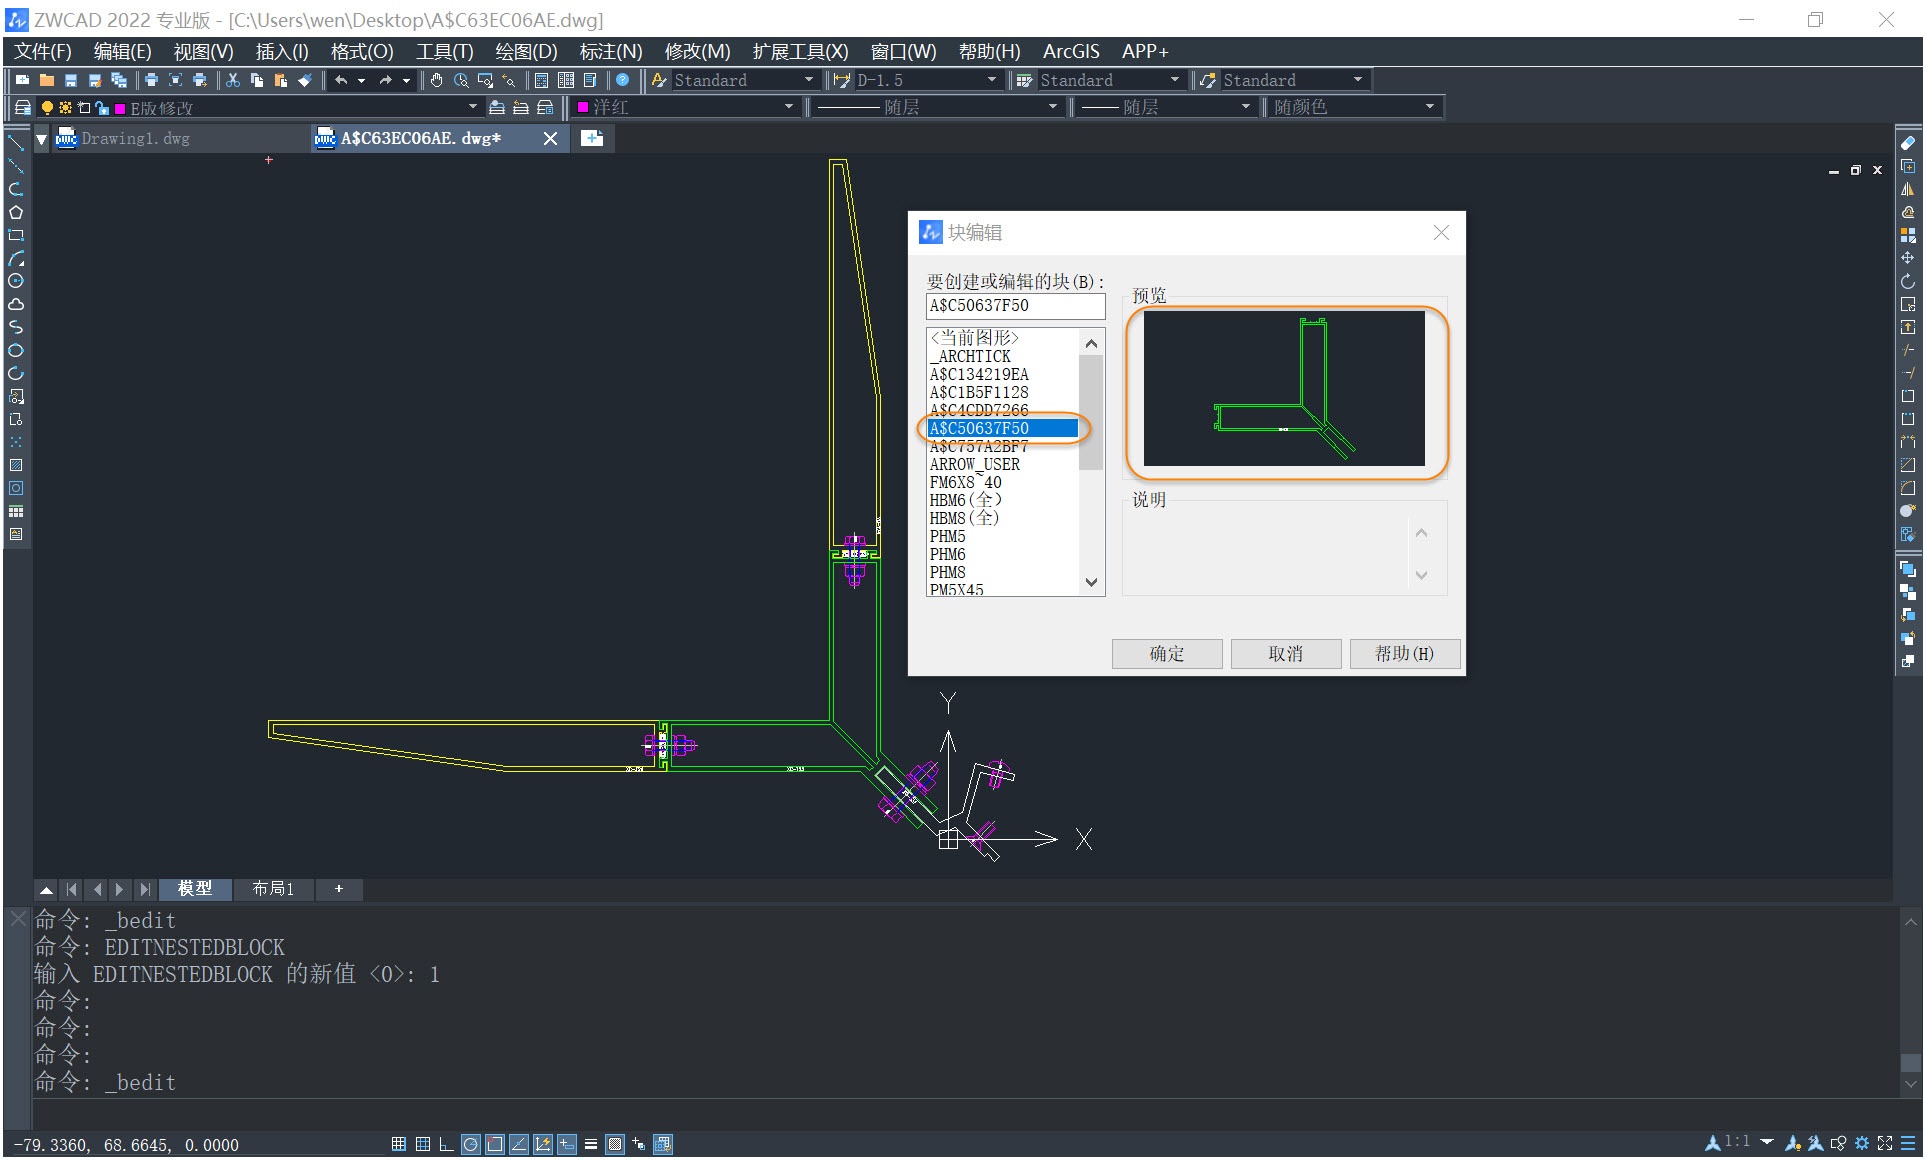Image resolution: width=1926 pixels, height=1160 pixels.
Task: Open the D-1.5 dimension style dropdown
Action: (x=996, y=81)
